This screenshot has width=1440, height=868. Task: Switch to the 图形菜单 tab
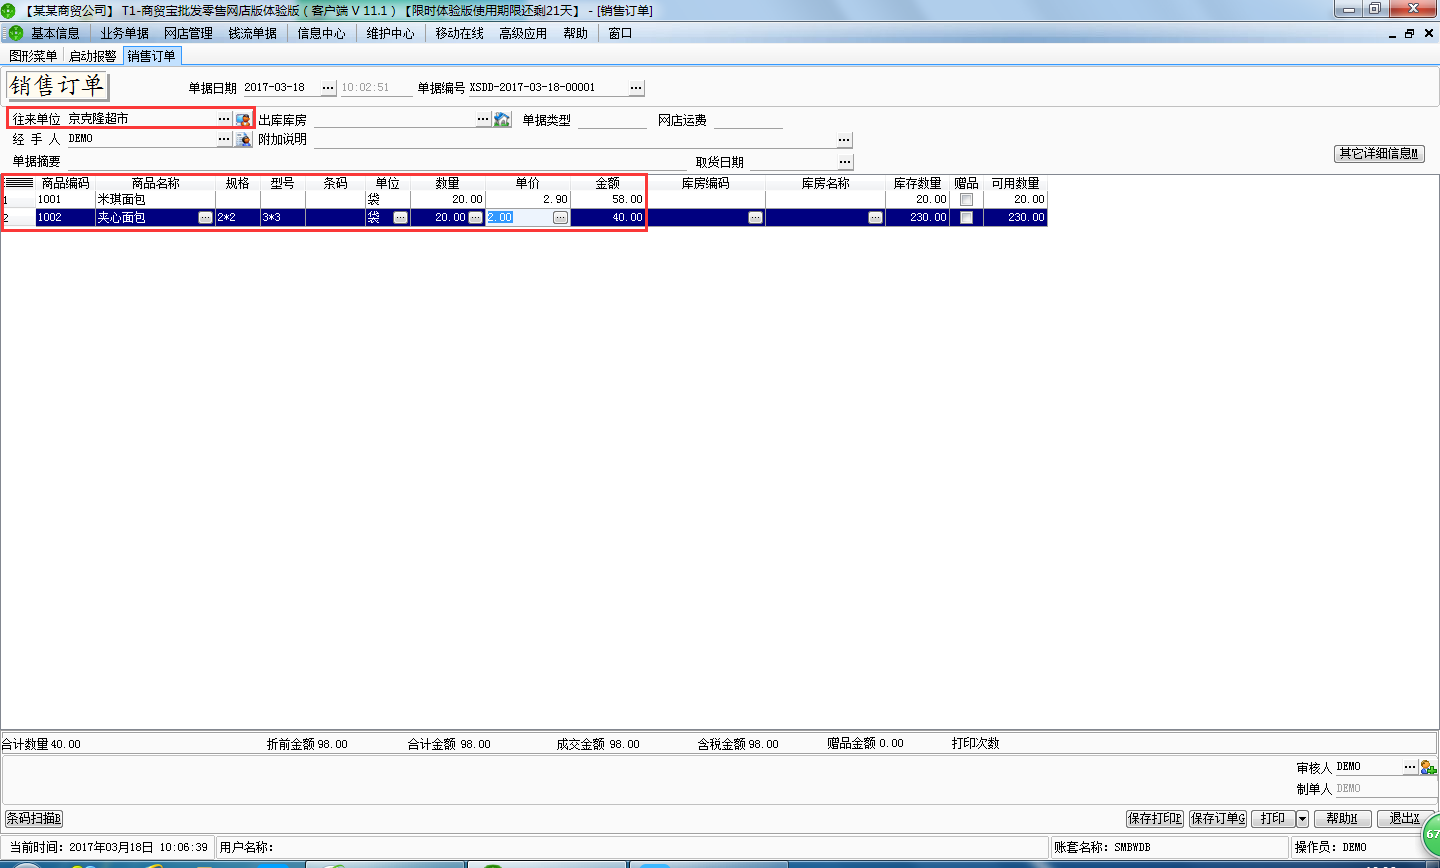click(x=33, y=56)
